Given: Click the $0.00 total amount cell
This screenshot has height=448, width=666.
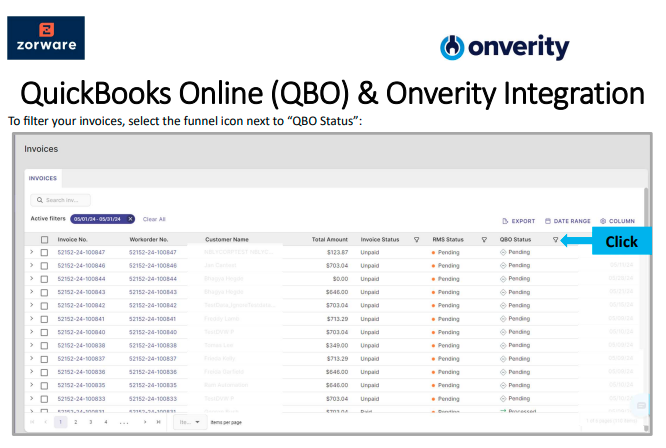Looking at the screenshot, I should point(340,279).
